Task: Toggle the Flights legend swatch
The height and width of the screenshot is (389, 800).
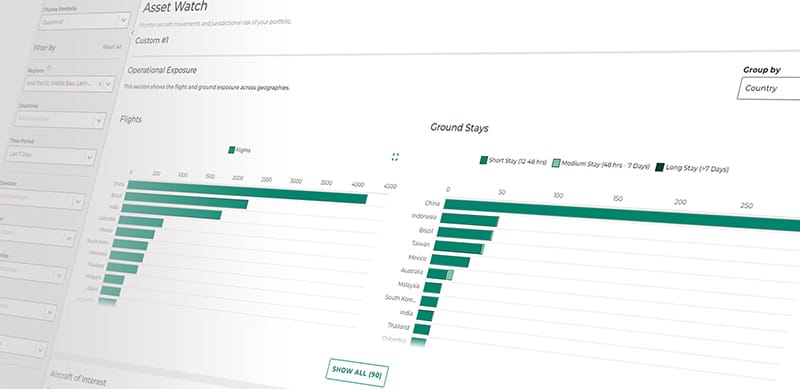Action: click(x=232, y=150)
